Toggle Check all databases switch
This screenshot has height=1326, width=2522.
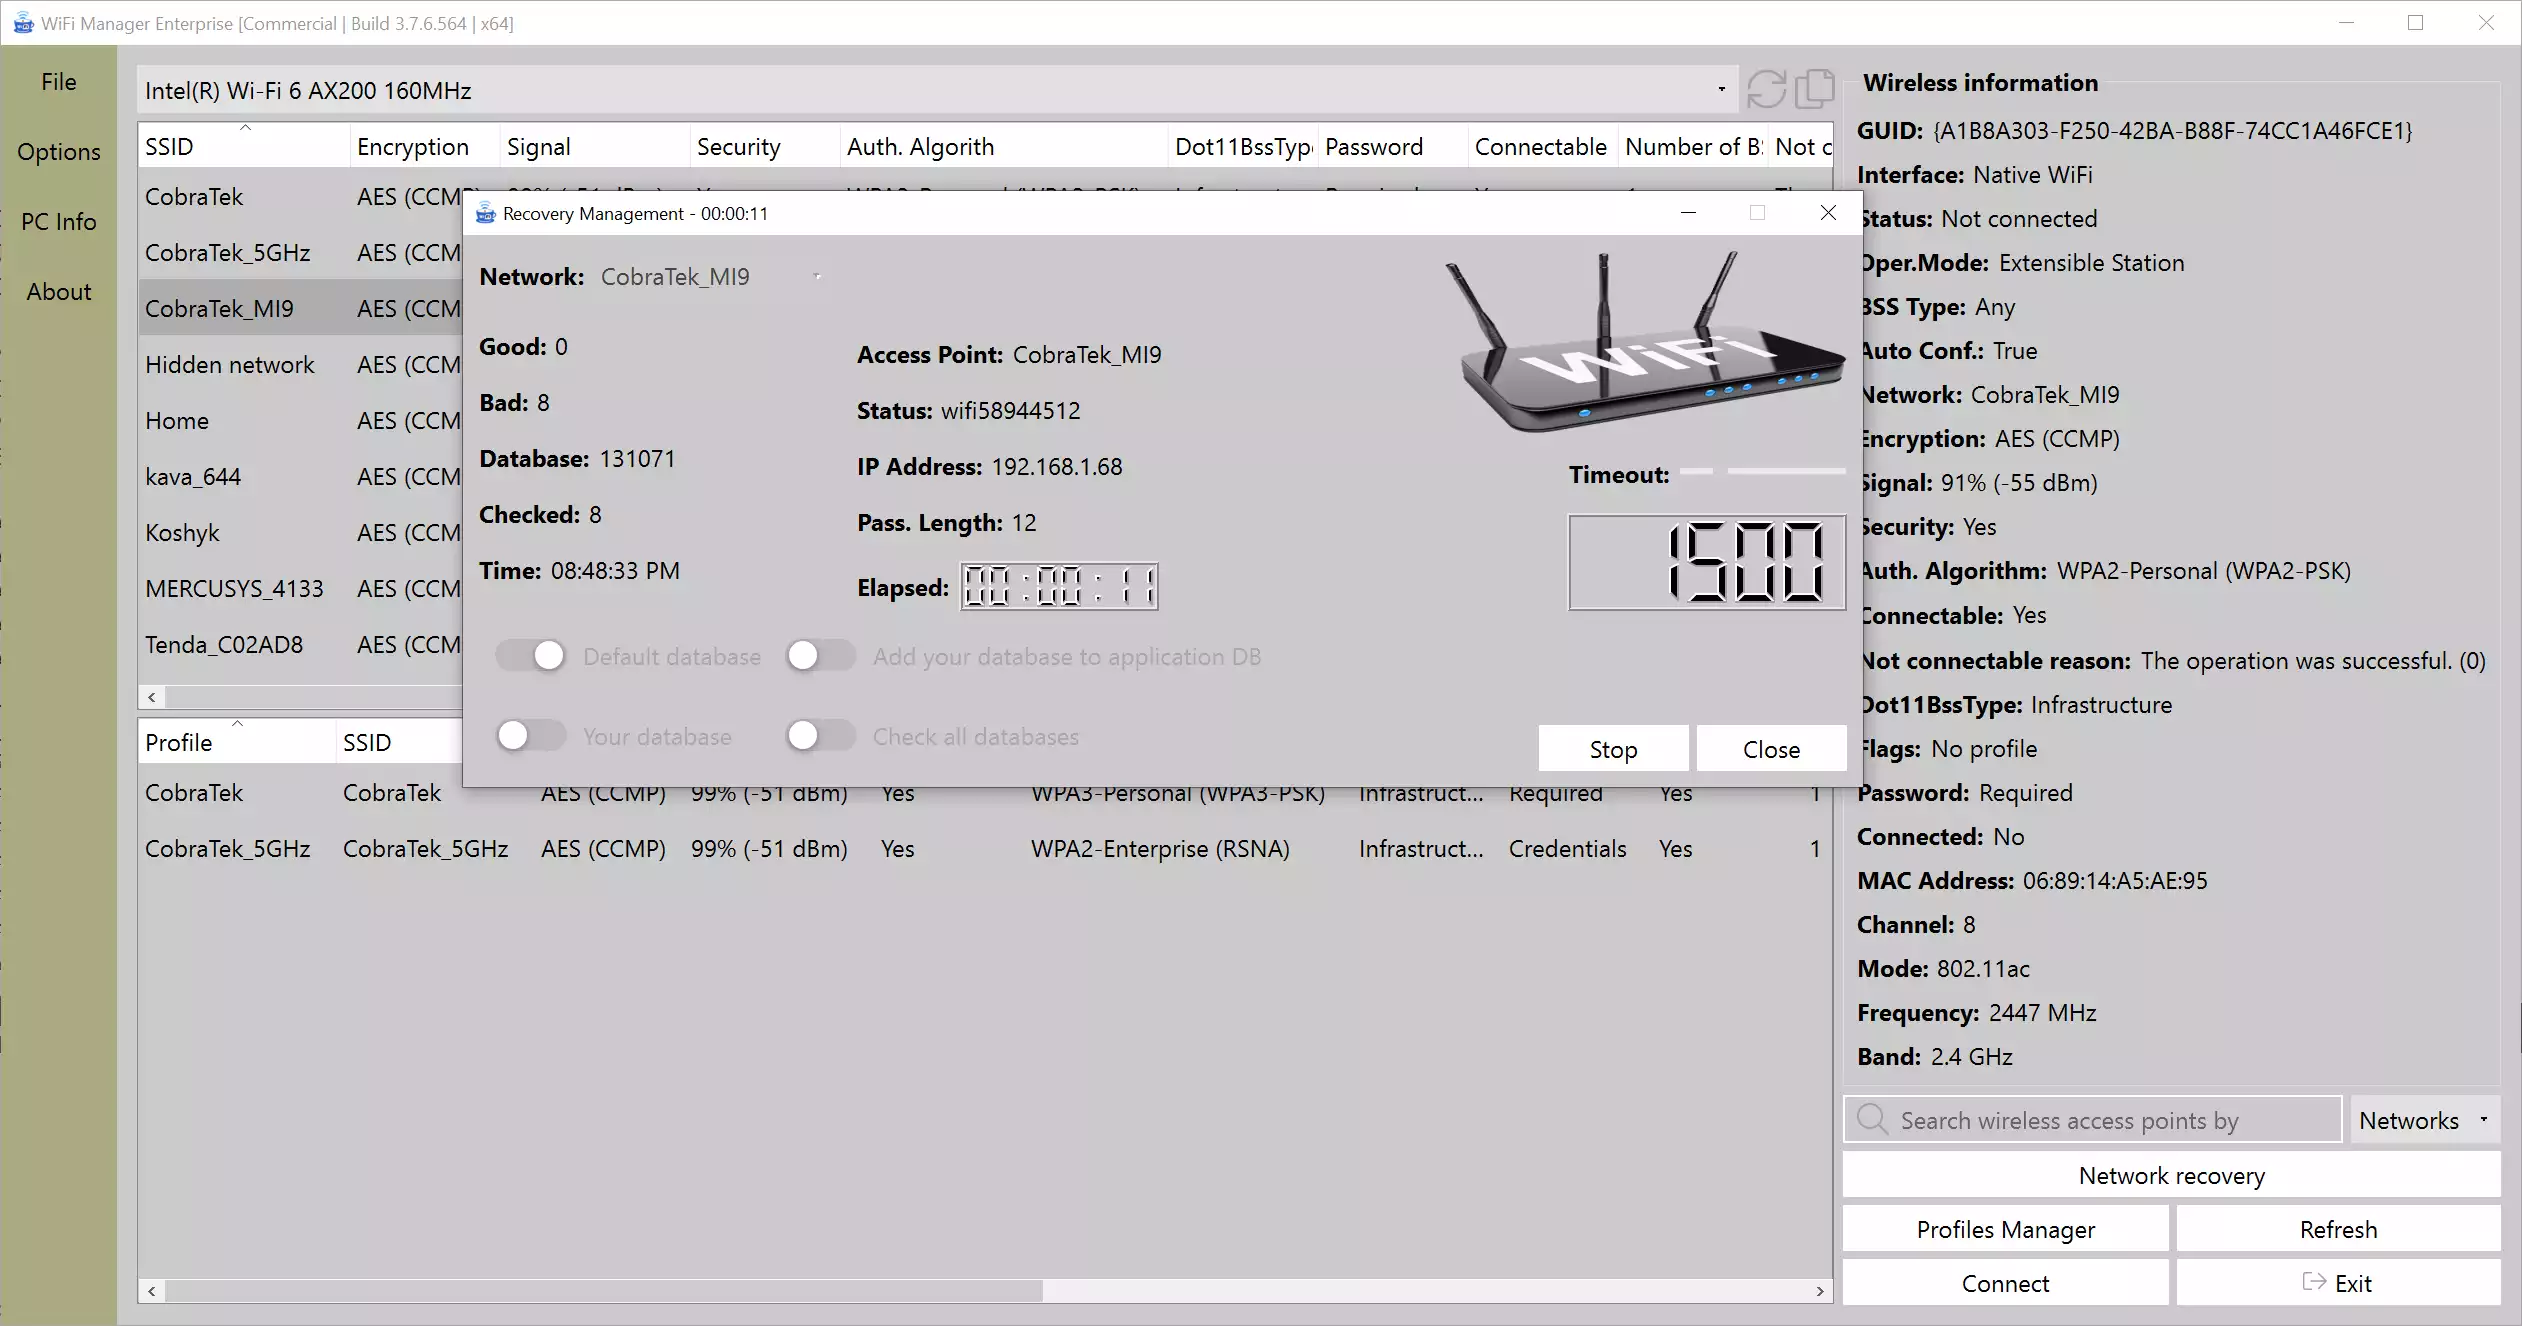click(821, 736)
